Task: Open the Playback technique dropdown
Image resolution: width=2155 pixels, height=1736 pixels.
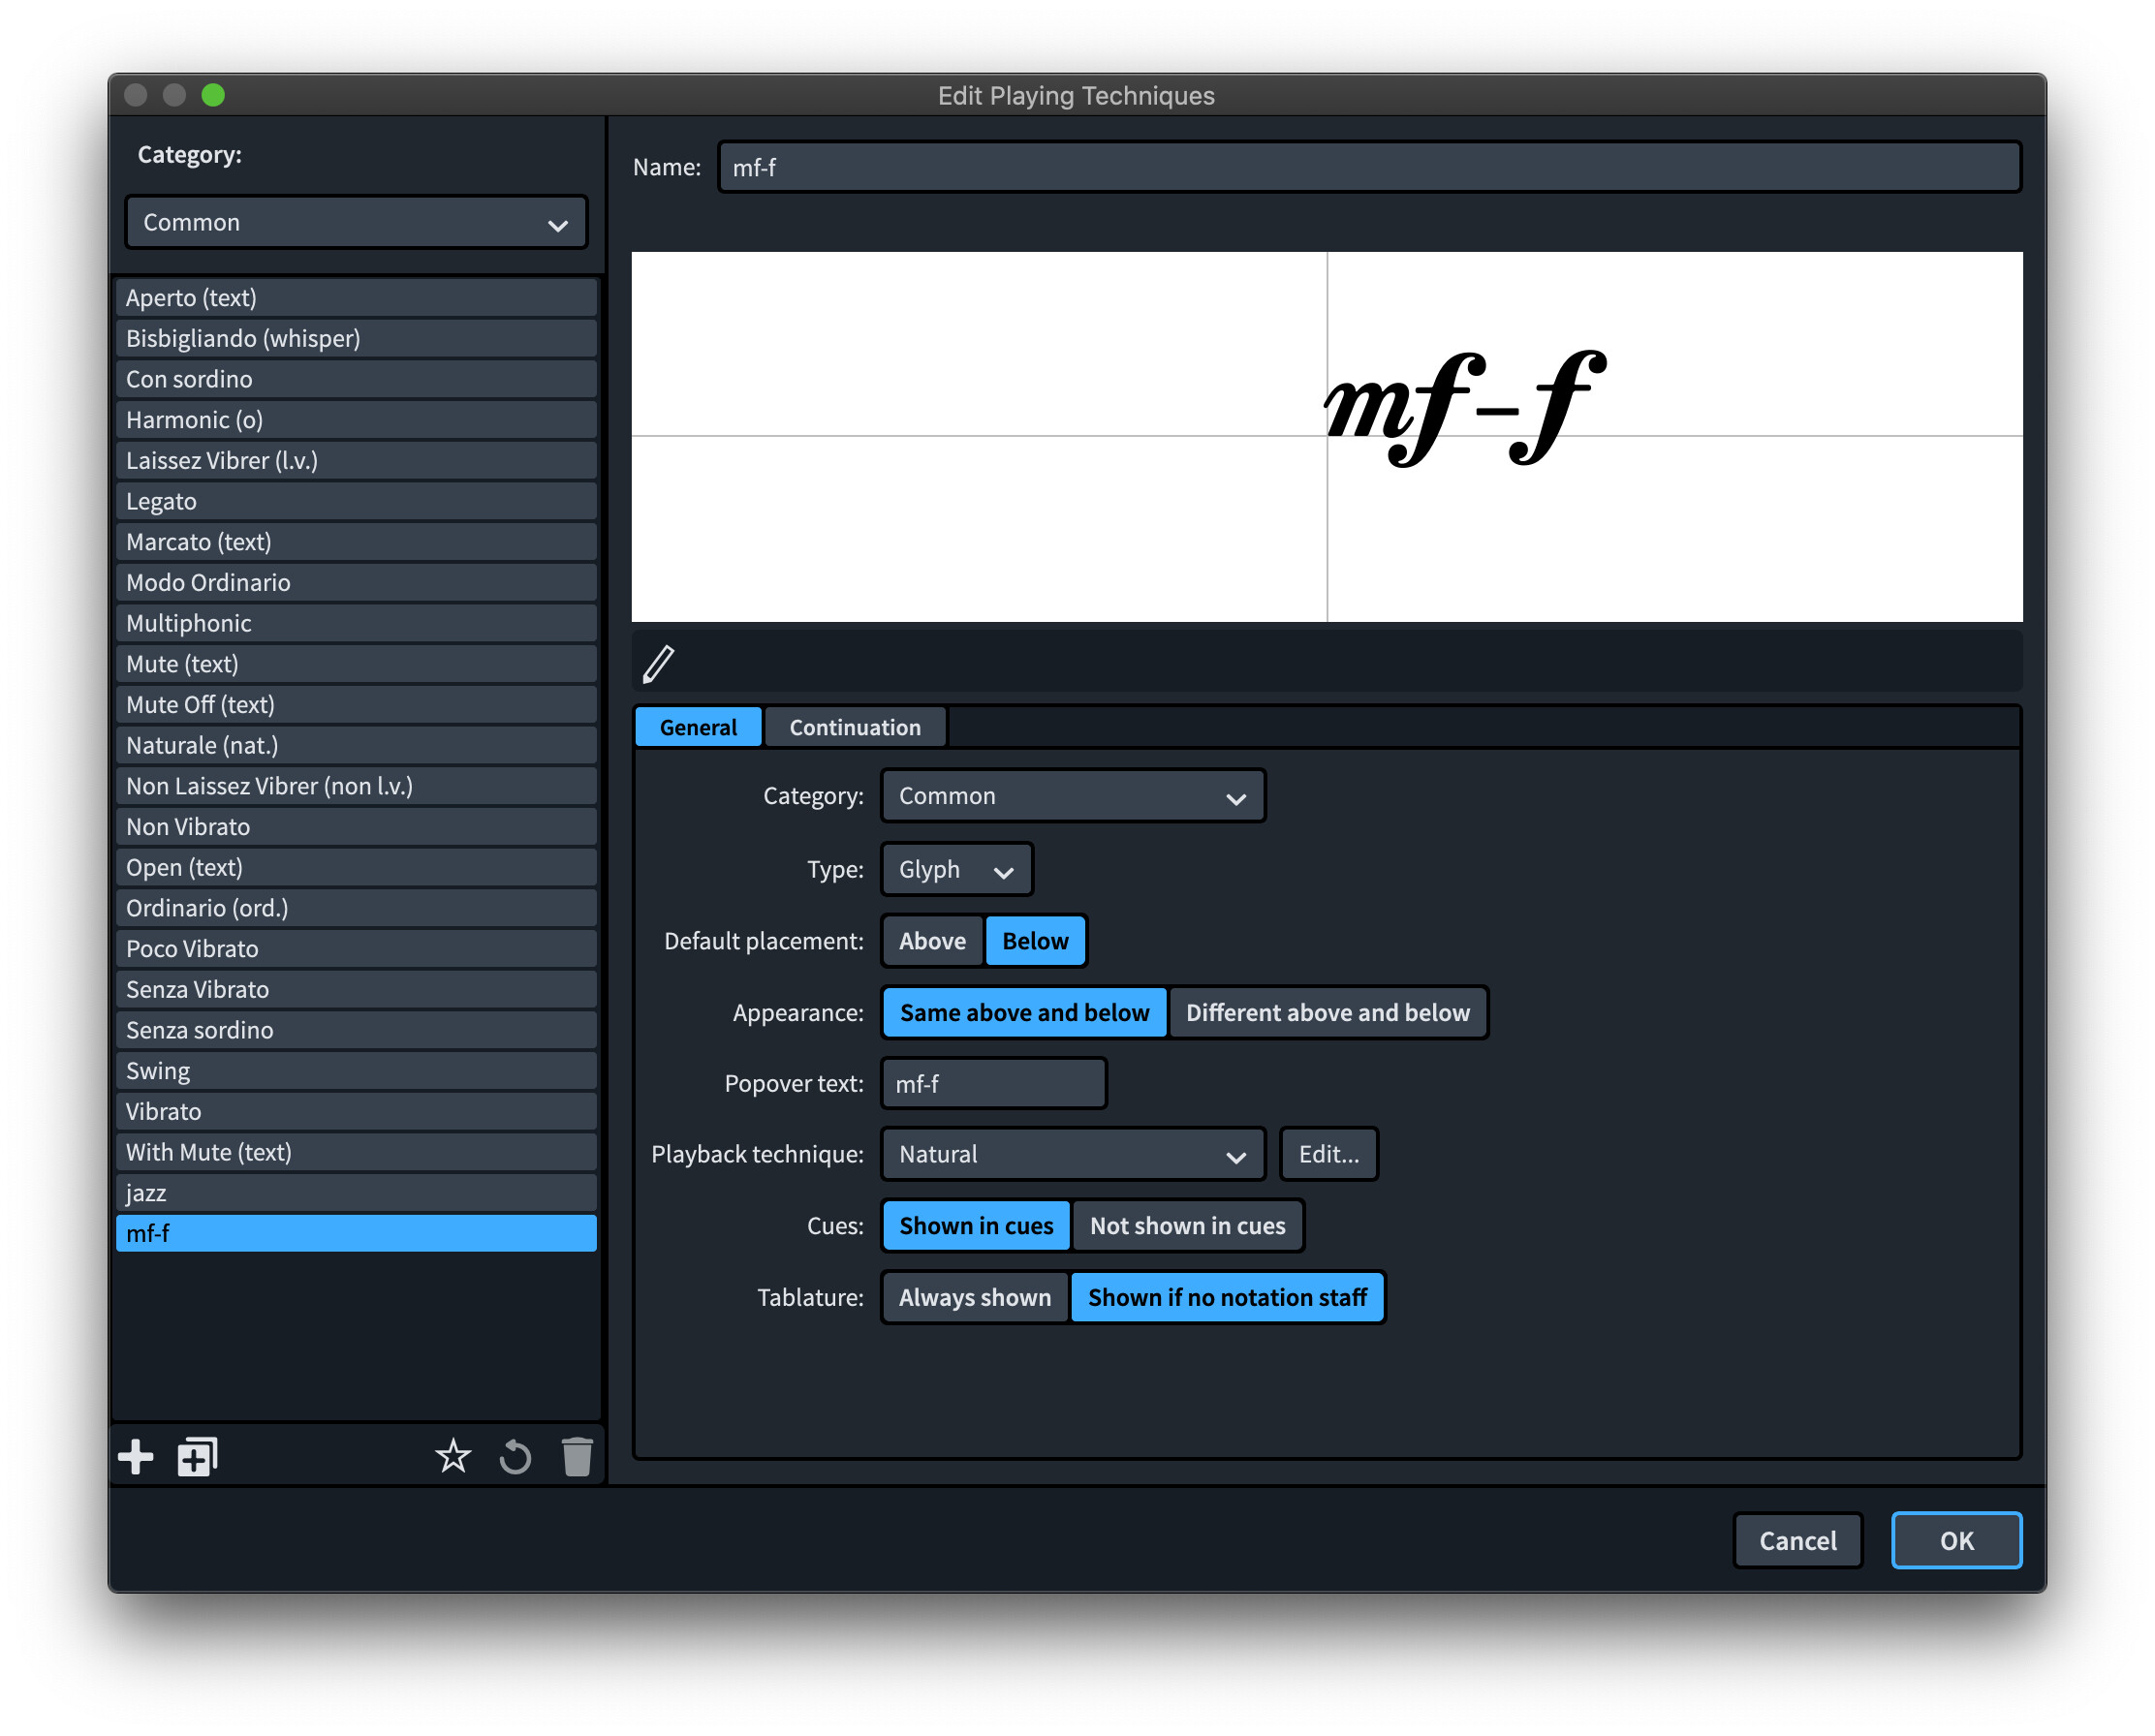Action: tap(1072, 1154)
